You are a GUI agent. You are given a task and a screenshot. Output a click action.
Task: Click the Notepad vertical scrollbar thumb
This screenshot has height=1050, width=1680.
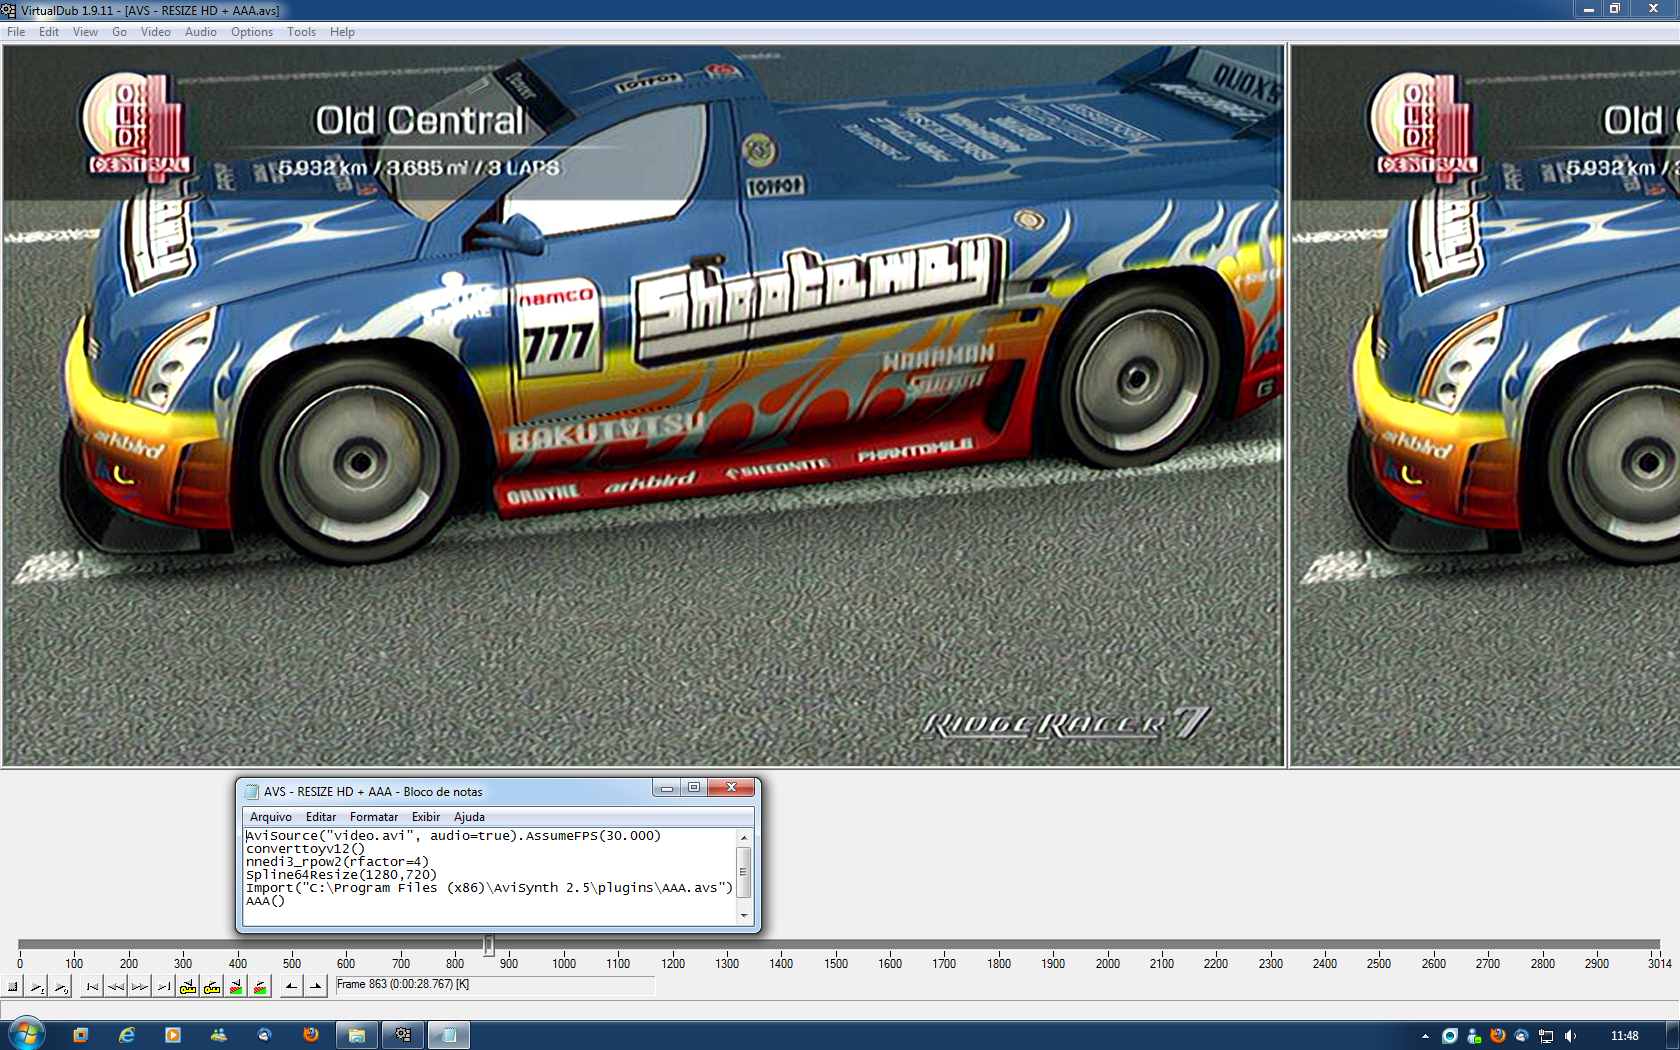tap(743, 871)
